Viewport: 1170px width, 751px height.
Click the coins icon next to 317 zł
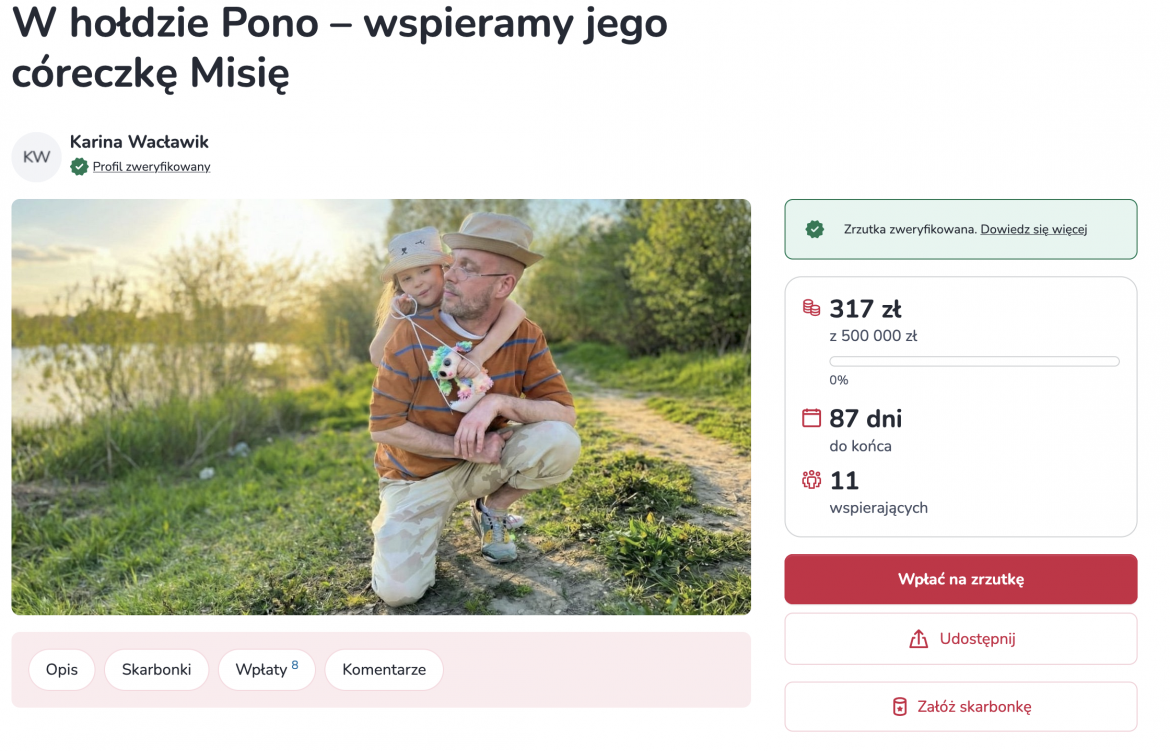click(811, 308)
